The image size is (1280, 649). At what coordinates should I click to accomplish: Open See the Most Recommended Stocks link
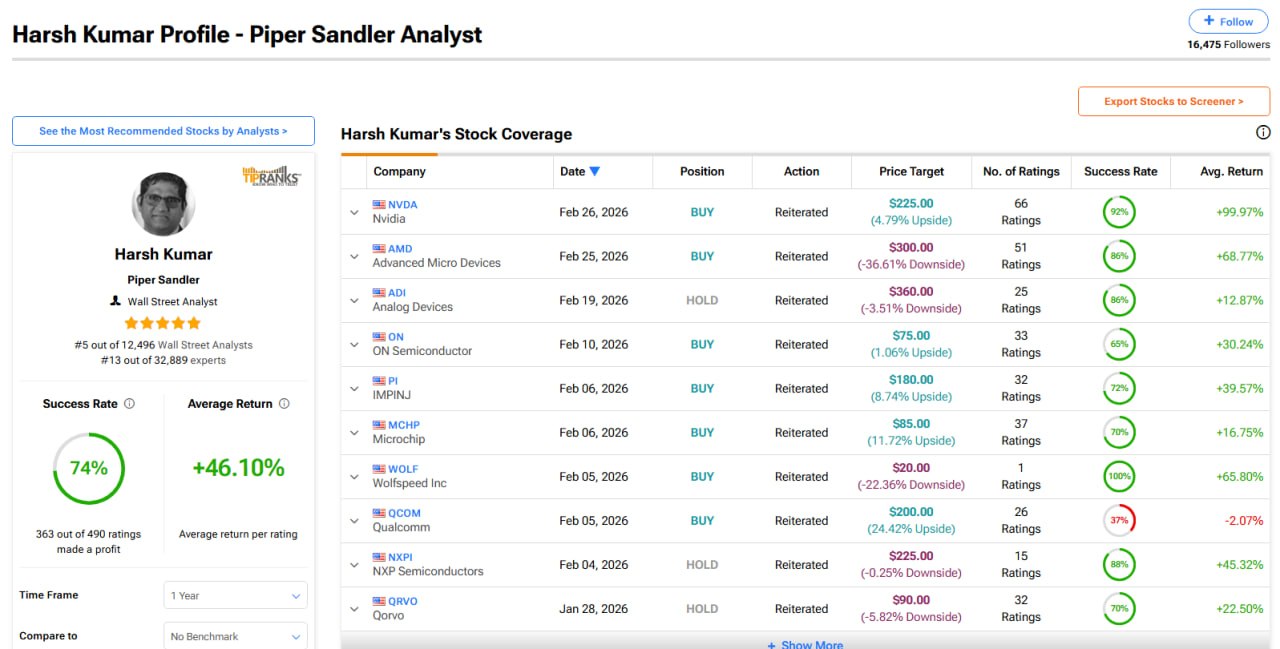point(163,131)
